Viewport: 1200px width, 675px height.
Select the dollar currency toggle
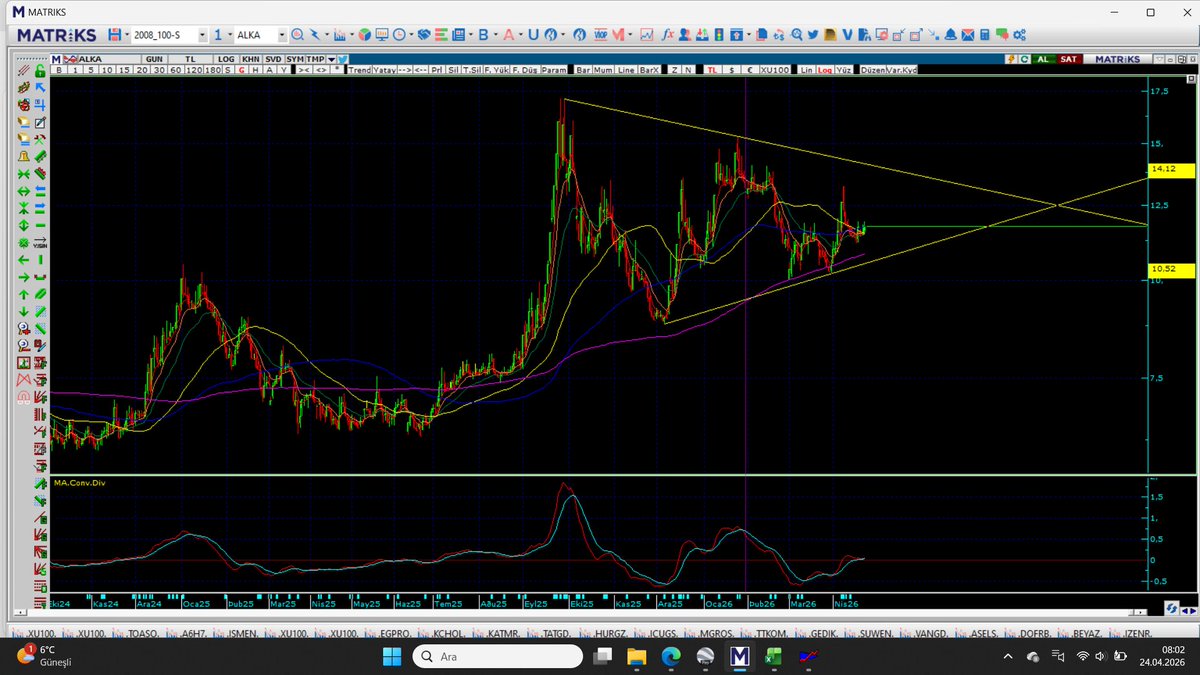click(x=731, y=70)
